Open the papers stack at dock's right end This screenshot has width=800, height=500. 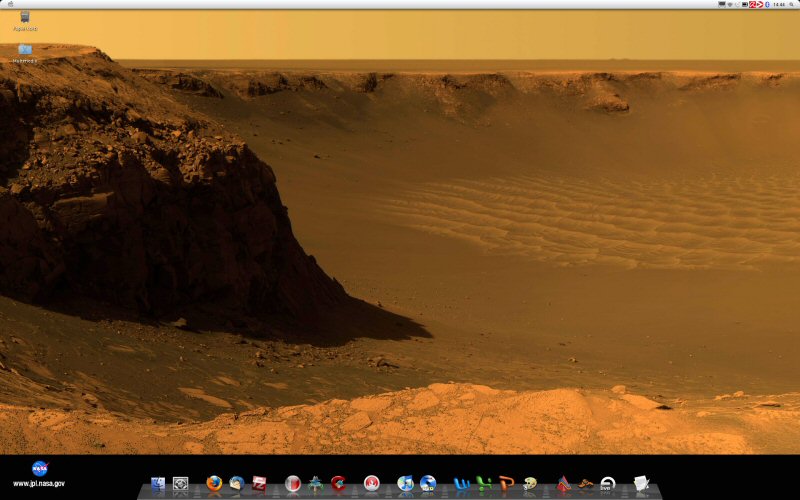click(x=641, y=484)
